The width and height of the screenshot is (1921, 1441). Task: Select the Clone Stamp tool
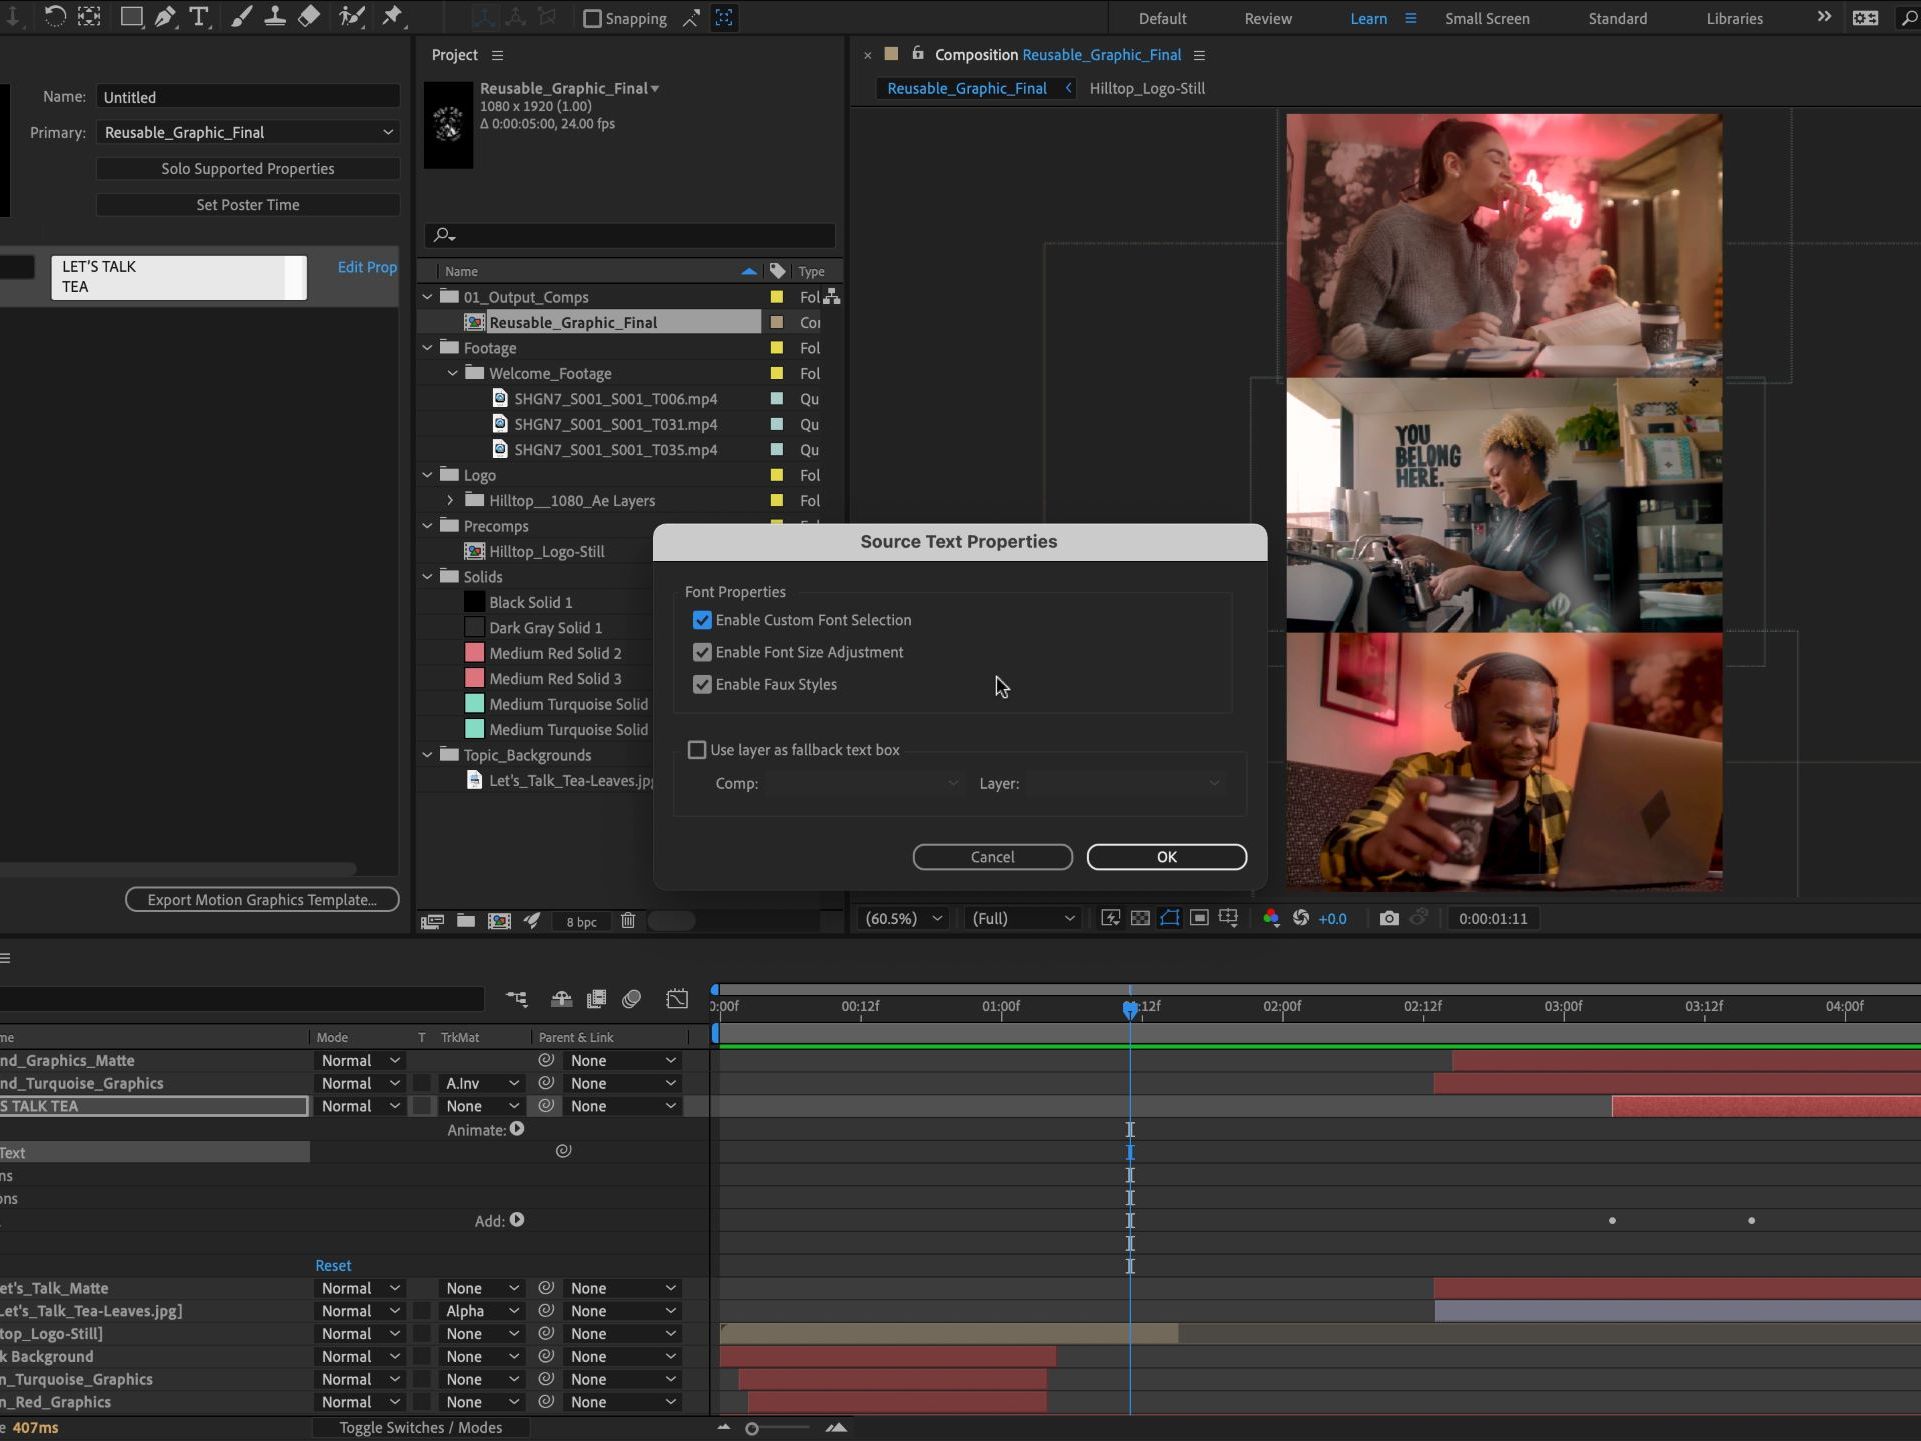[x=274, y=17]
